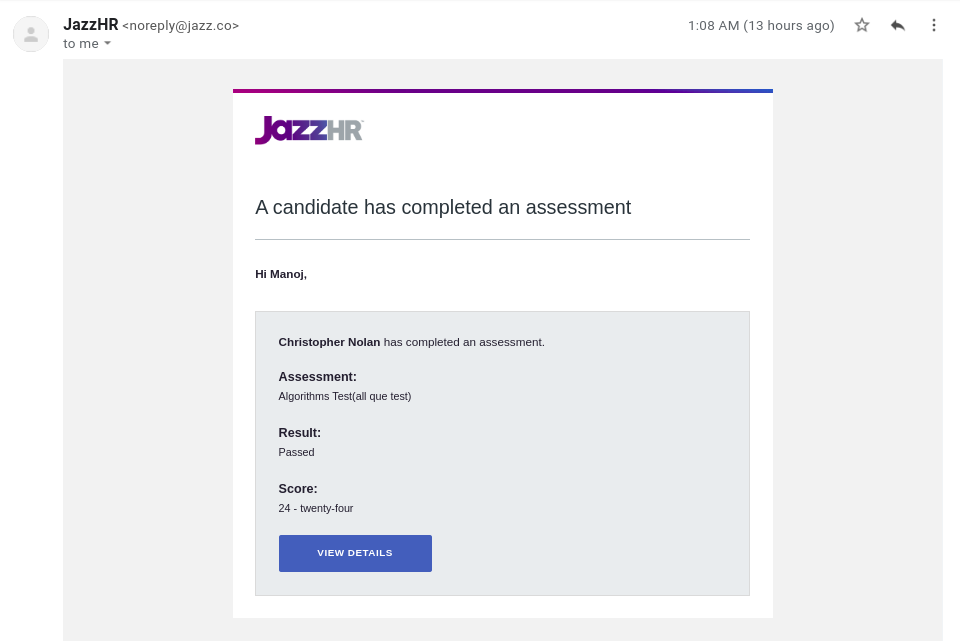960x641 pixels.
Task: Click the VIEW DETAILS button
Action: 355,553
